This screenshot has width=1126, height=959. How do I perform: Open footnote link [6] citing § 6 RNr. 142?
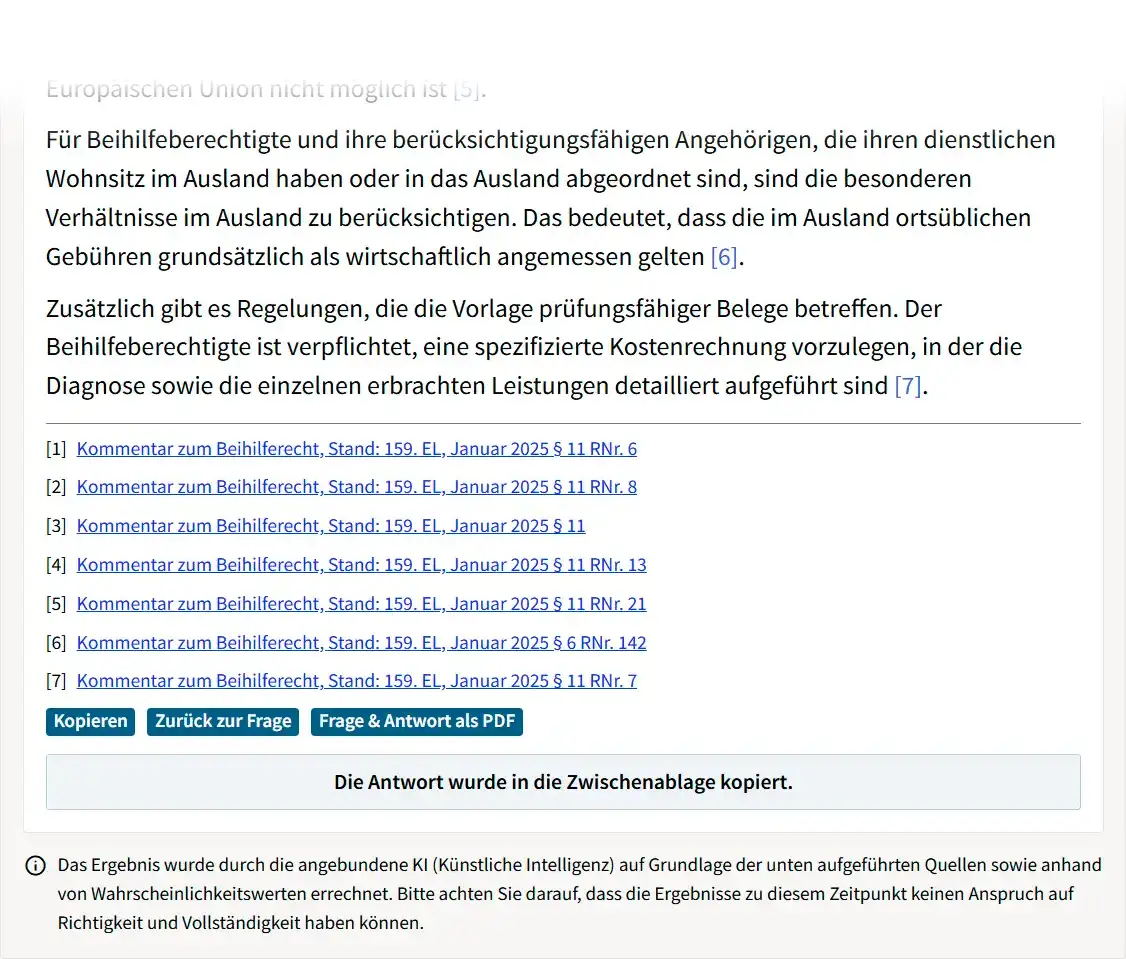[x=359, y=643]
